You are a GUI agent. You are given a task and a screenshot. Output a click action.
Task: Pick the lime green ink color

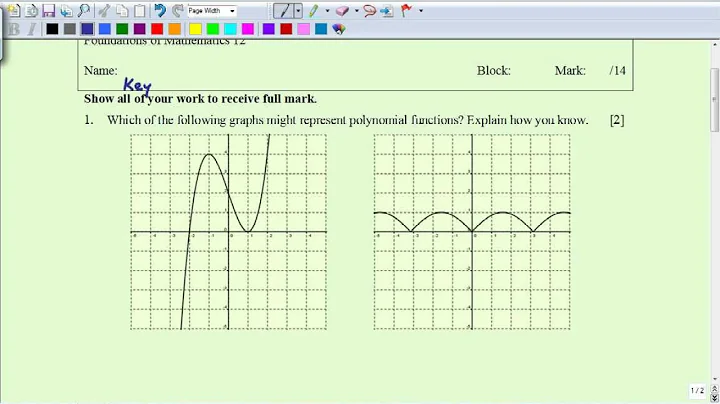(213, 29)
